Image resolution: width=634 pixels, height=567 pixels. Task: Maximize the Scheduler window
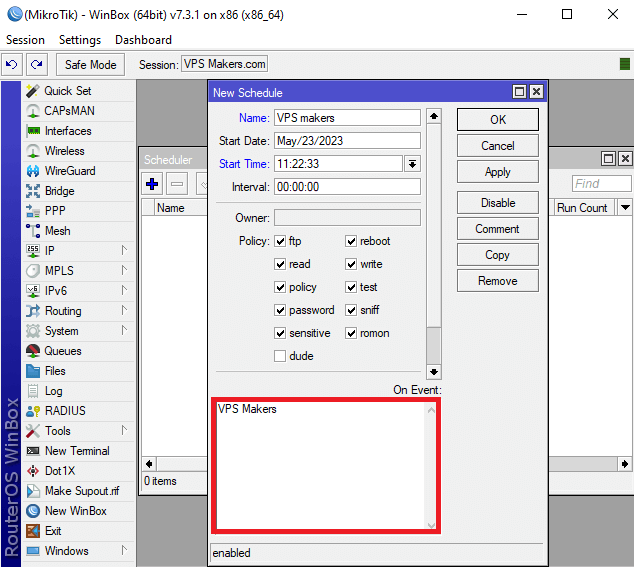[609, 159]
